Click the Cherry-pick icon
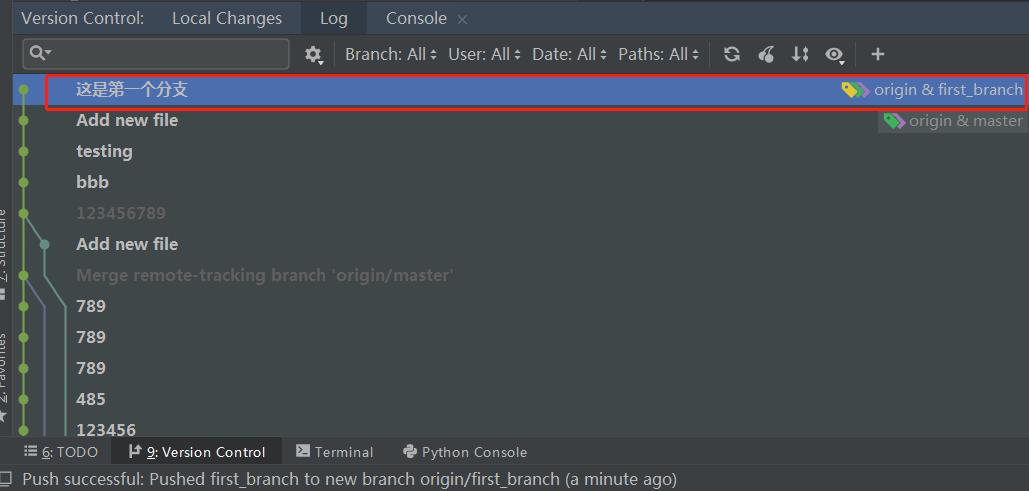This screenshot has height=491, width=1029. 766,54
